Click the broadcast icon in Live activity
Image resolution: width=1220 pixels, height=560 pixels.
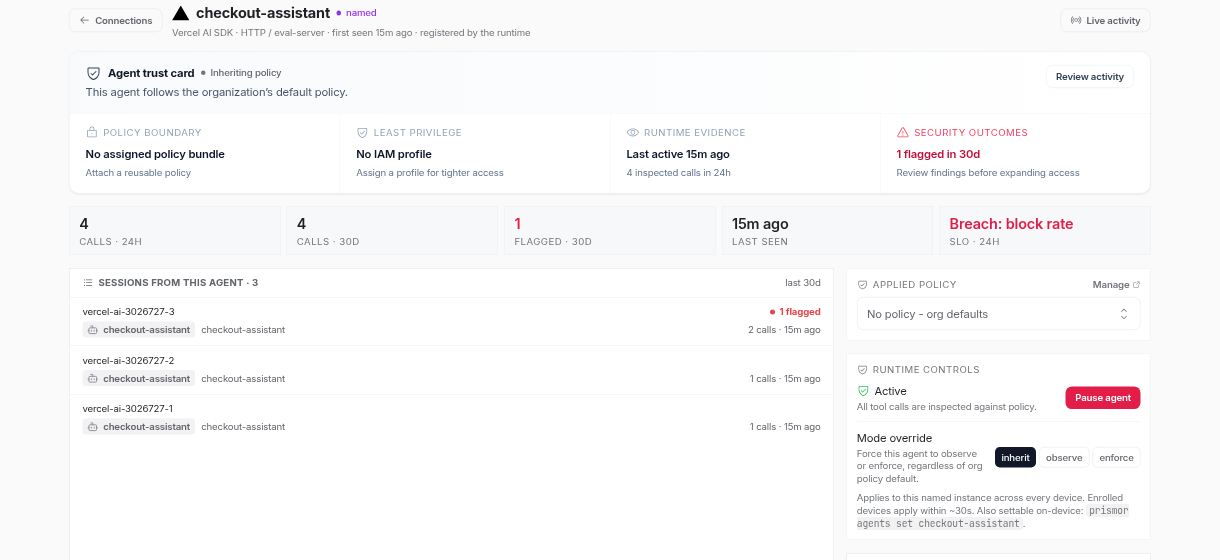(x=1076, y=20)
